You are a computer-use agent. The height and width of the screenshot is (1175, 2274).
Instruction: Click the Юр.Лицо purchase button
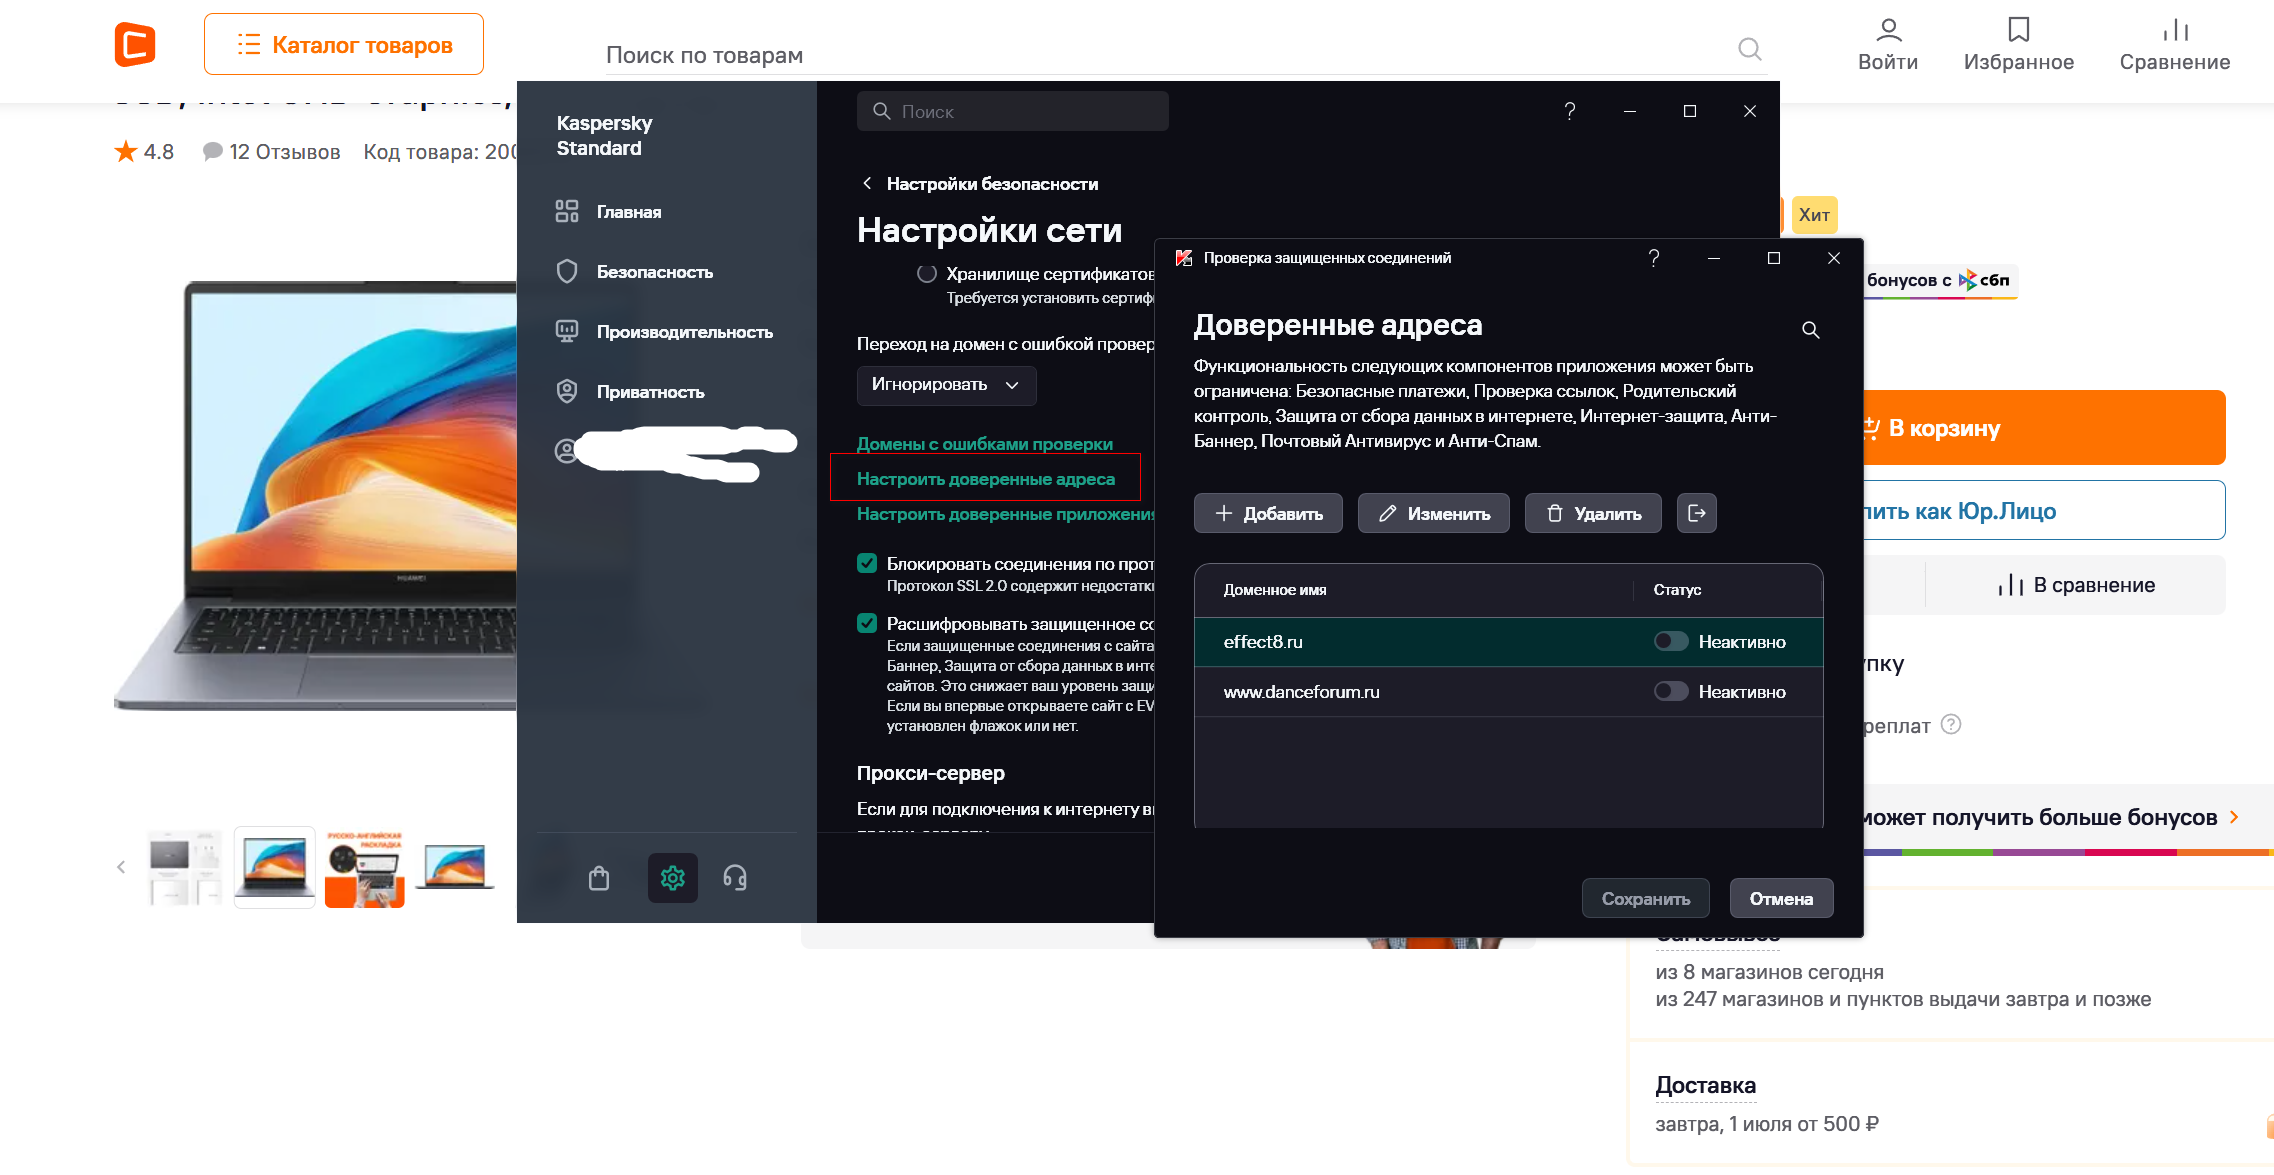pos(2044,511)
